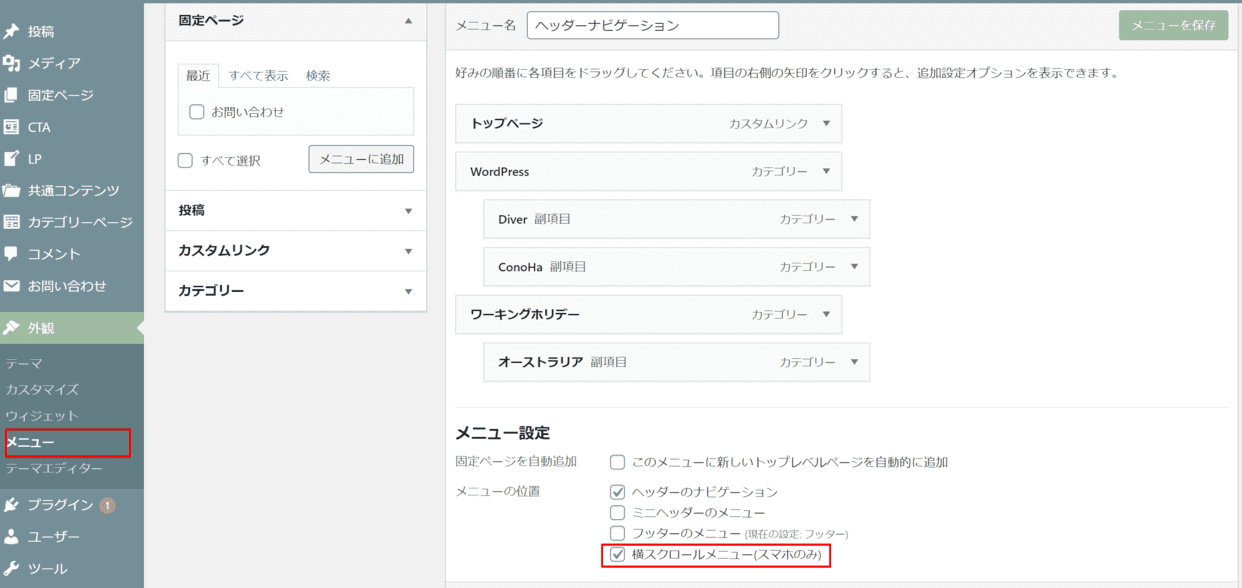Screen dimensions: 1242x588
Task: Expand the カスタムリンク accordion section
Action: click(x=295, y=251)
